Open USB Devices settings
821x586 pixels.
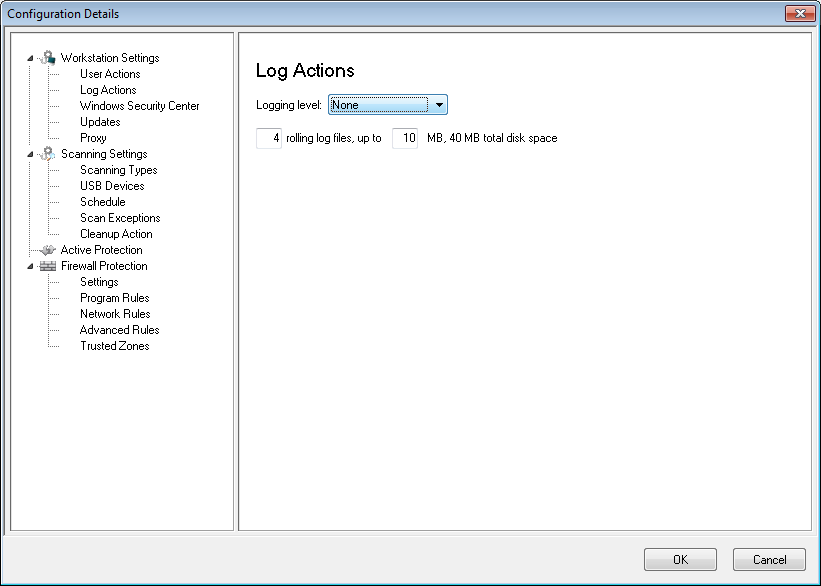pos(112,186)
